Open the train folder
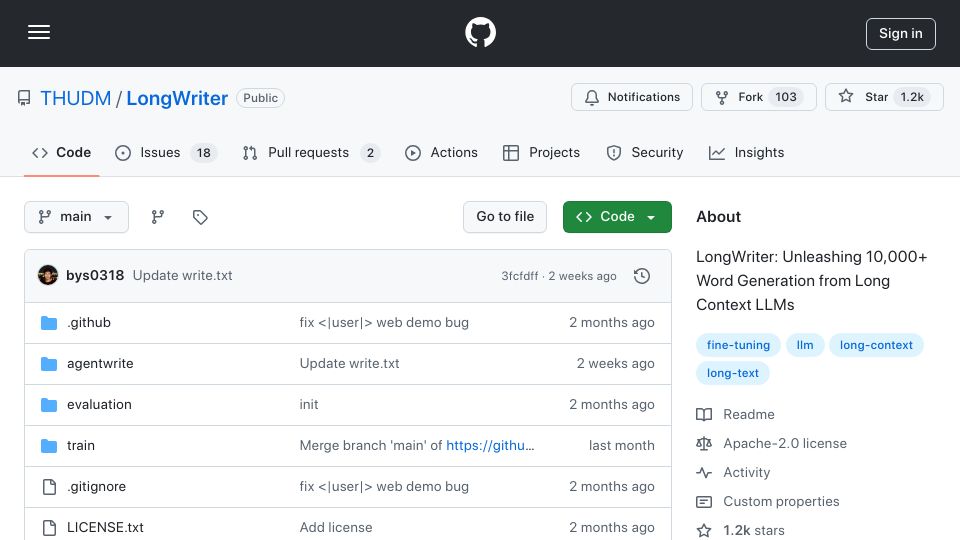Viewport: 960px width, 540px height. [x=81, y=446]
